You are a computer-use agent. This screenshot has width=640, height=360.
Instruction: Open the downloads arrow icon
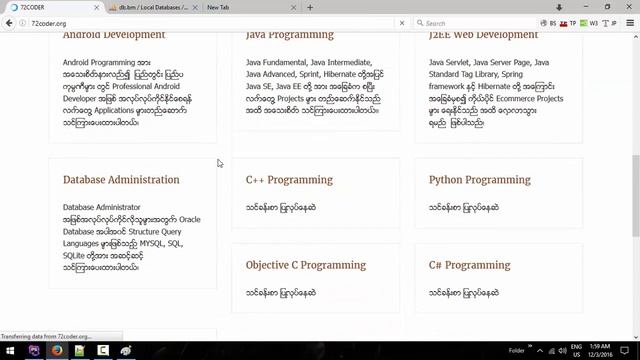(559, 7)
